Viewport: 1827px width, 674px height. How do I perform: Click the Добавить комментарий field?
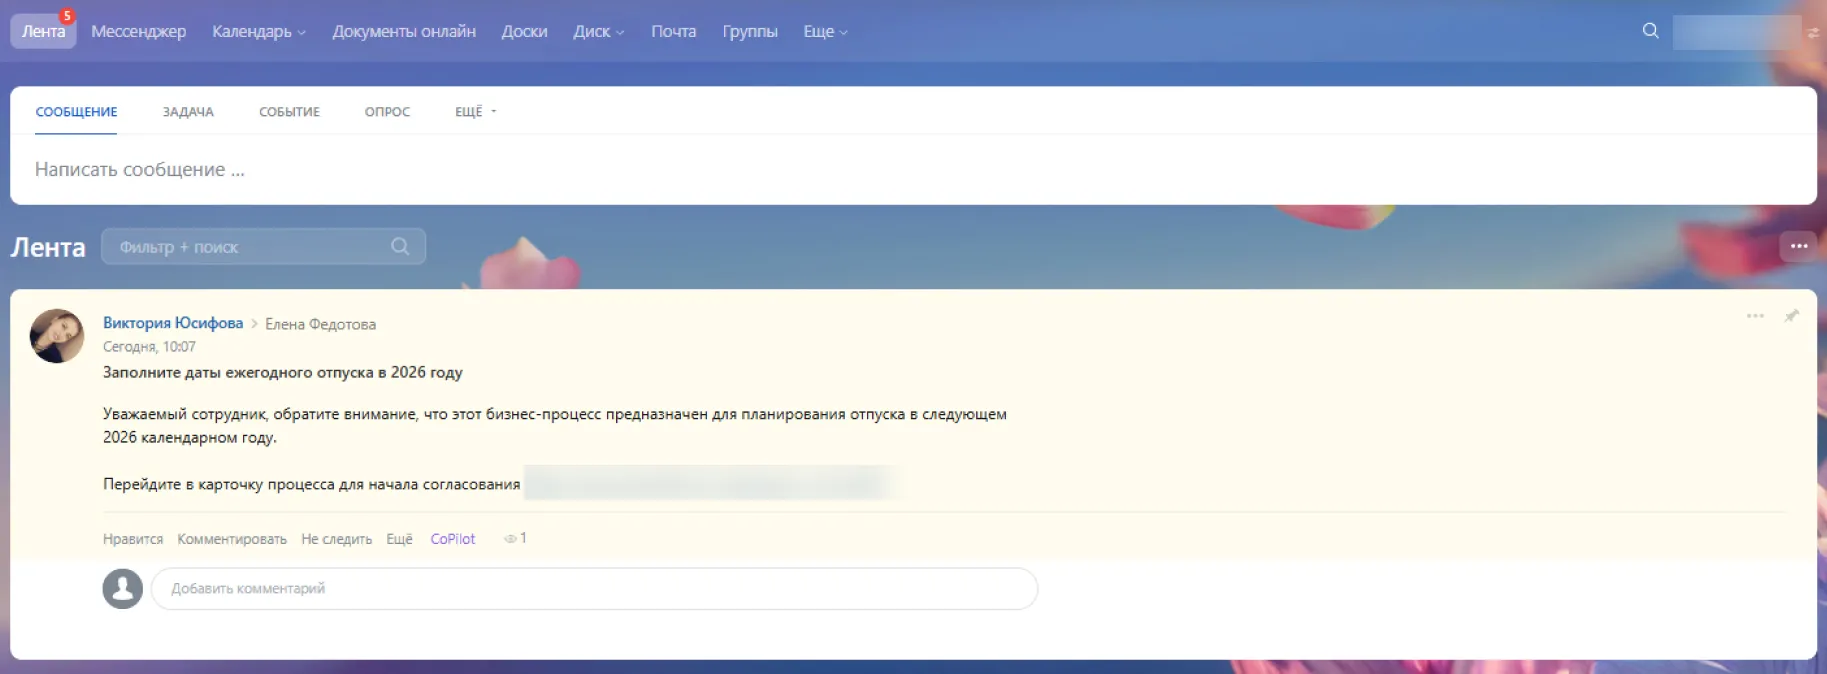pyautogui.click(x=594, y=589)
